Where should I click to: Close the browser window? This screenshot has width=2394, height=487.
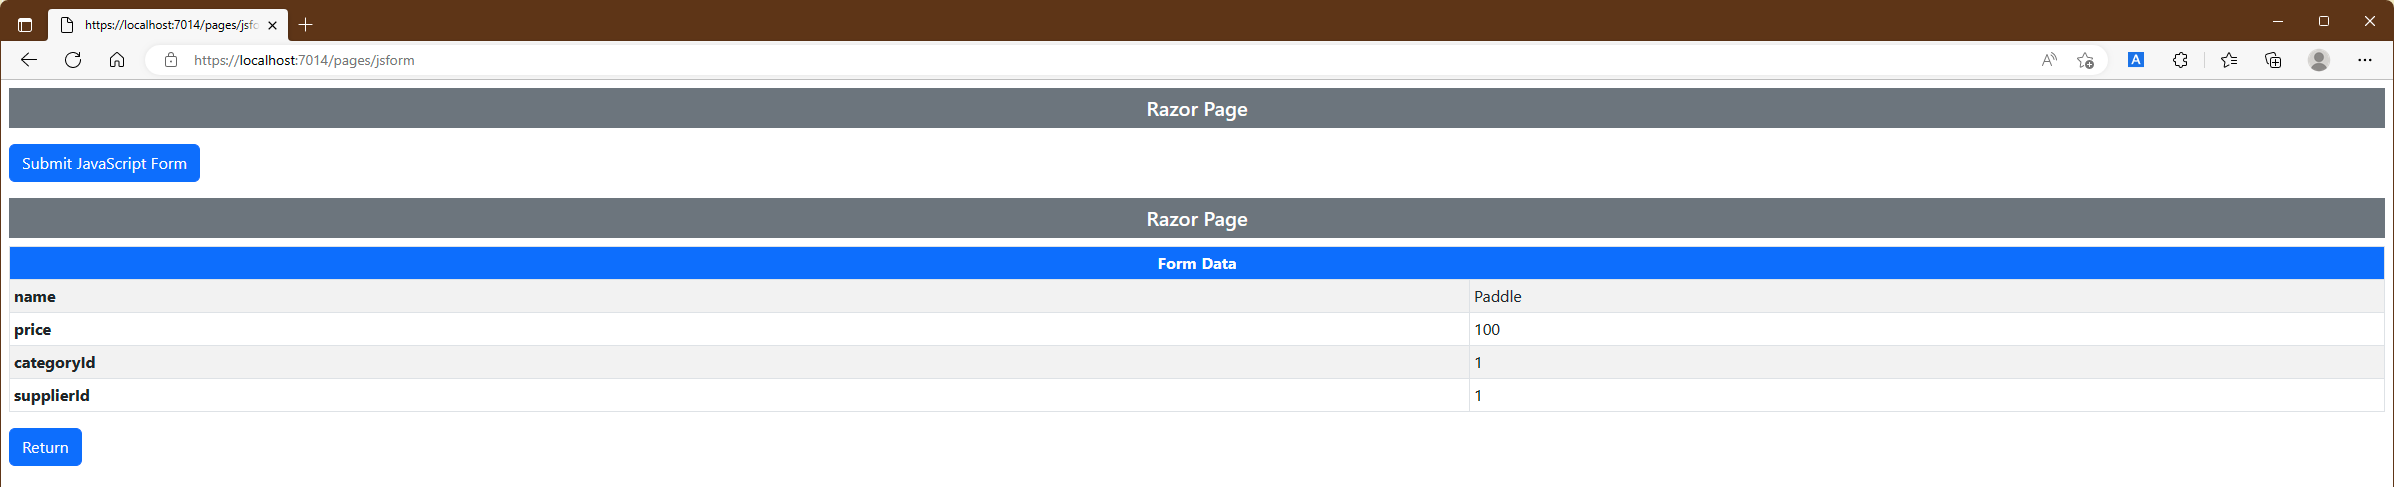[2370, 21]
